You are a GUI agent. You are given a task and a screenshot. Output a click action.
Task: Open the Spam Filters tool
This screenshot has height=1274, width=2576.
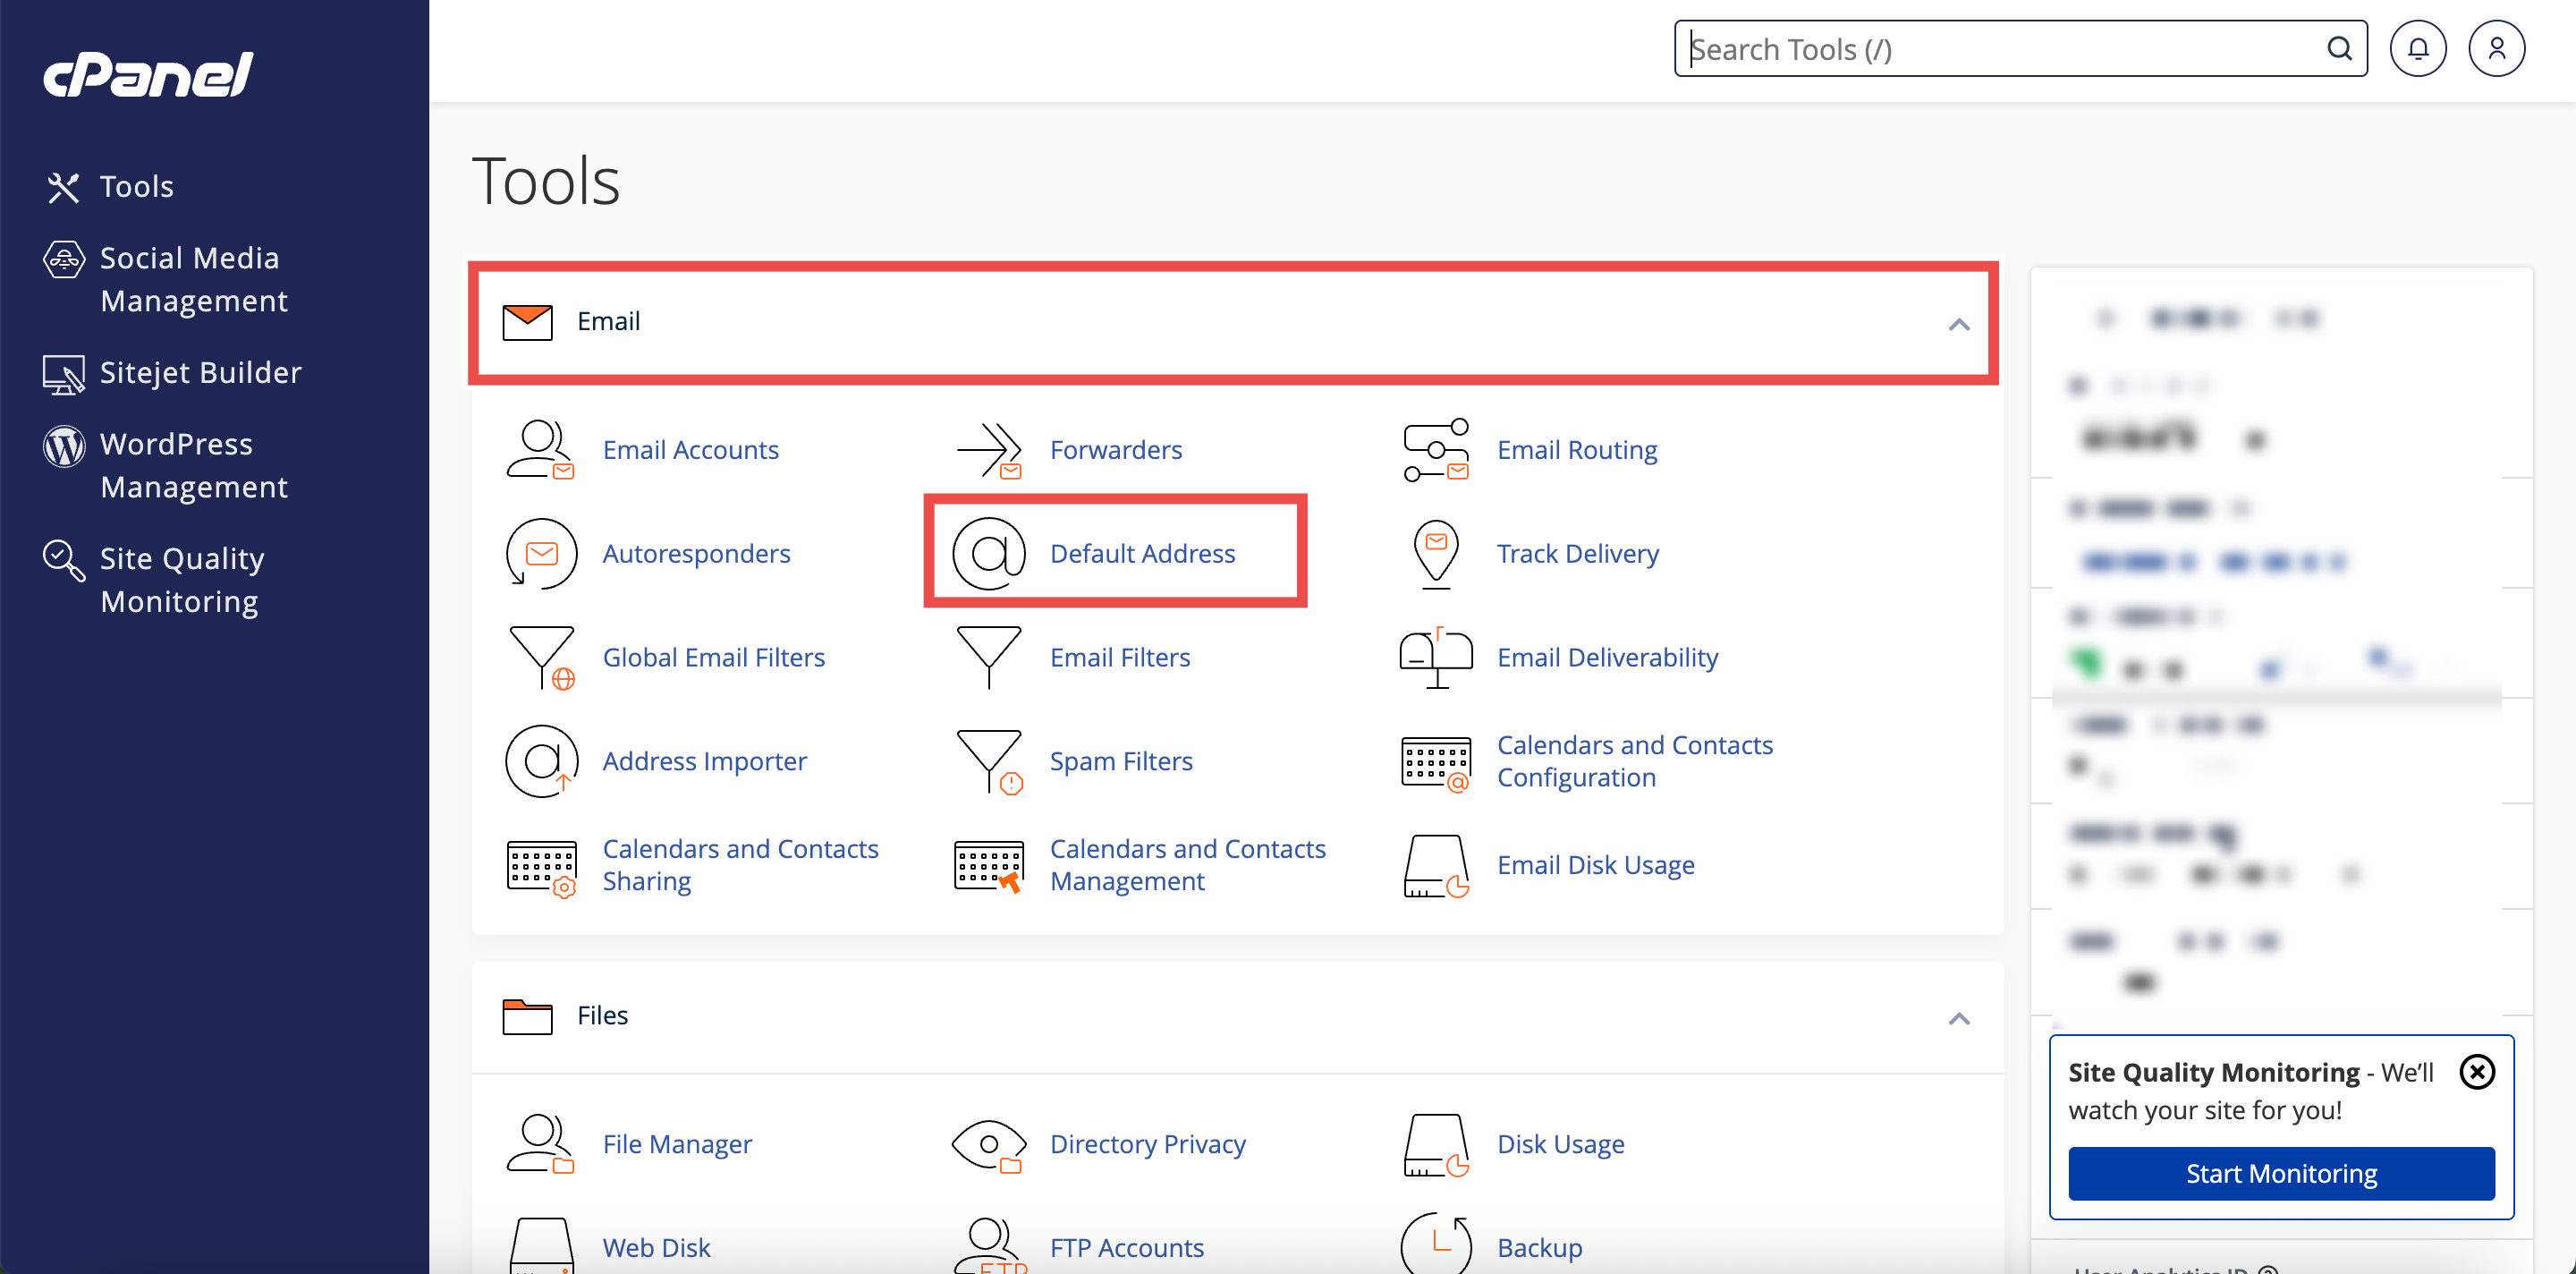pyautogui.click(x=1121, y=760)
